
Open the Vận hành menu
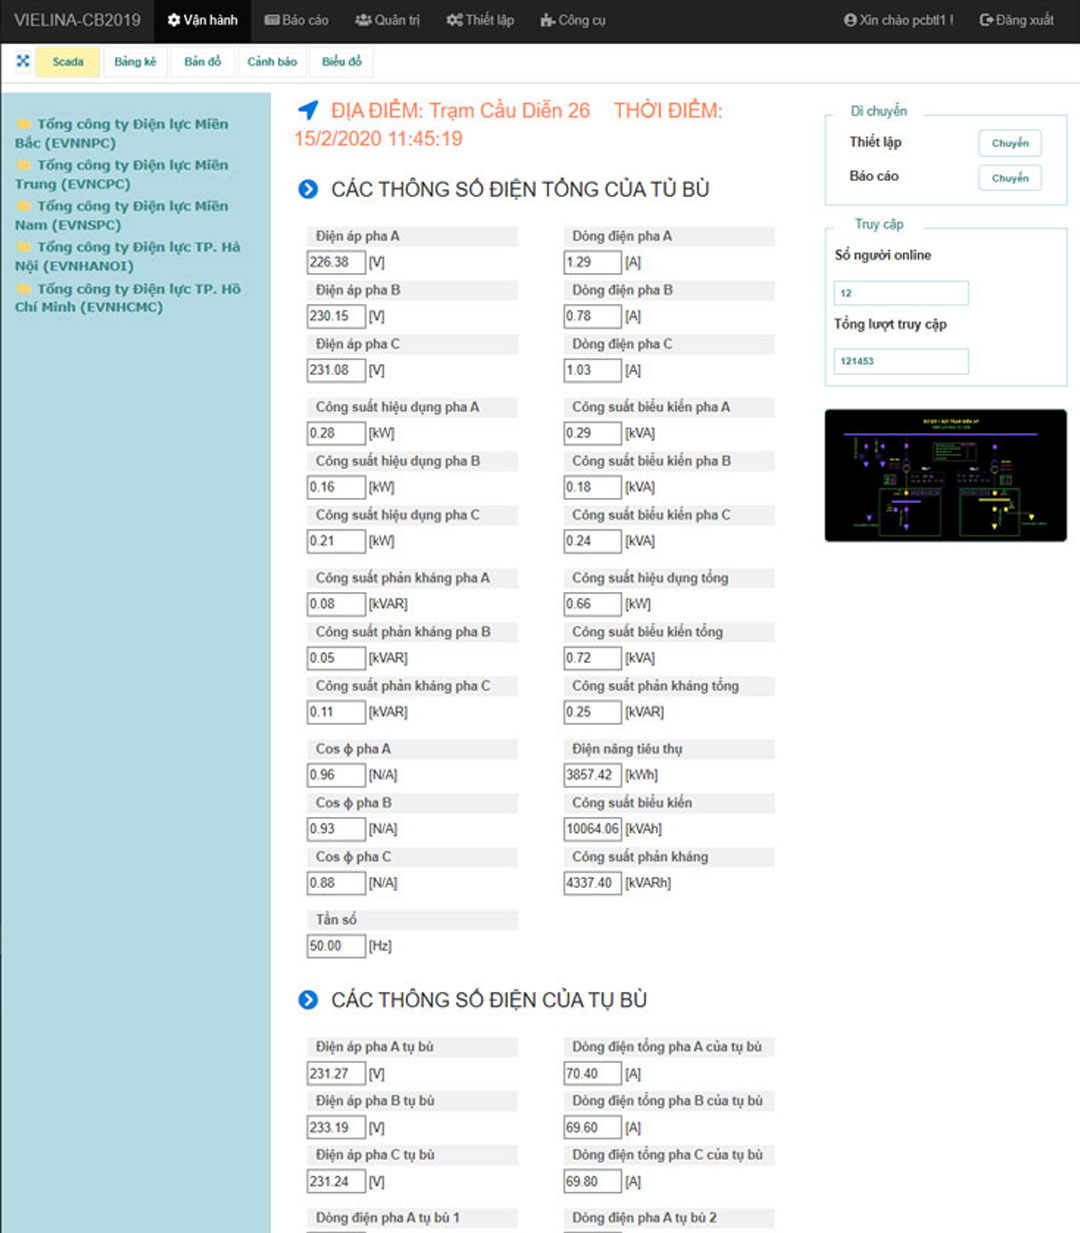tap(202, 20)
